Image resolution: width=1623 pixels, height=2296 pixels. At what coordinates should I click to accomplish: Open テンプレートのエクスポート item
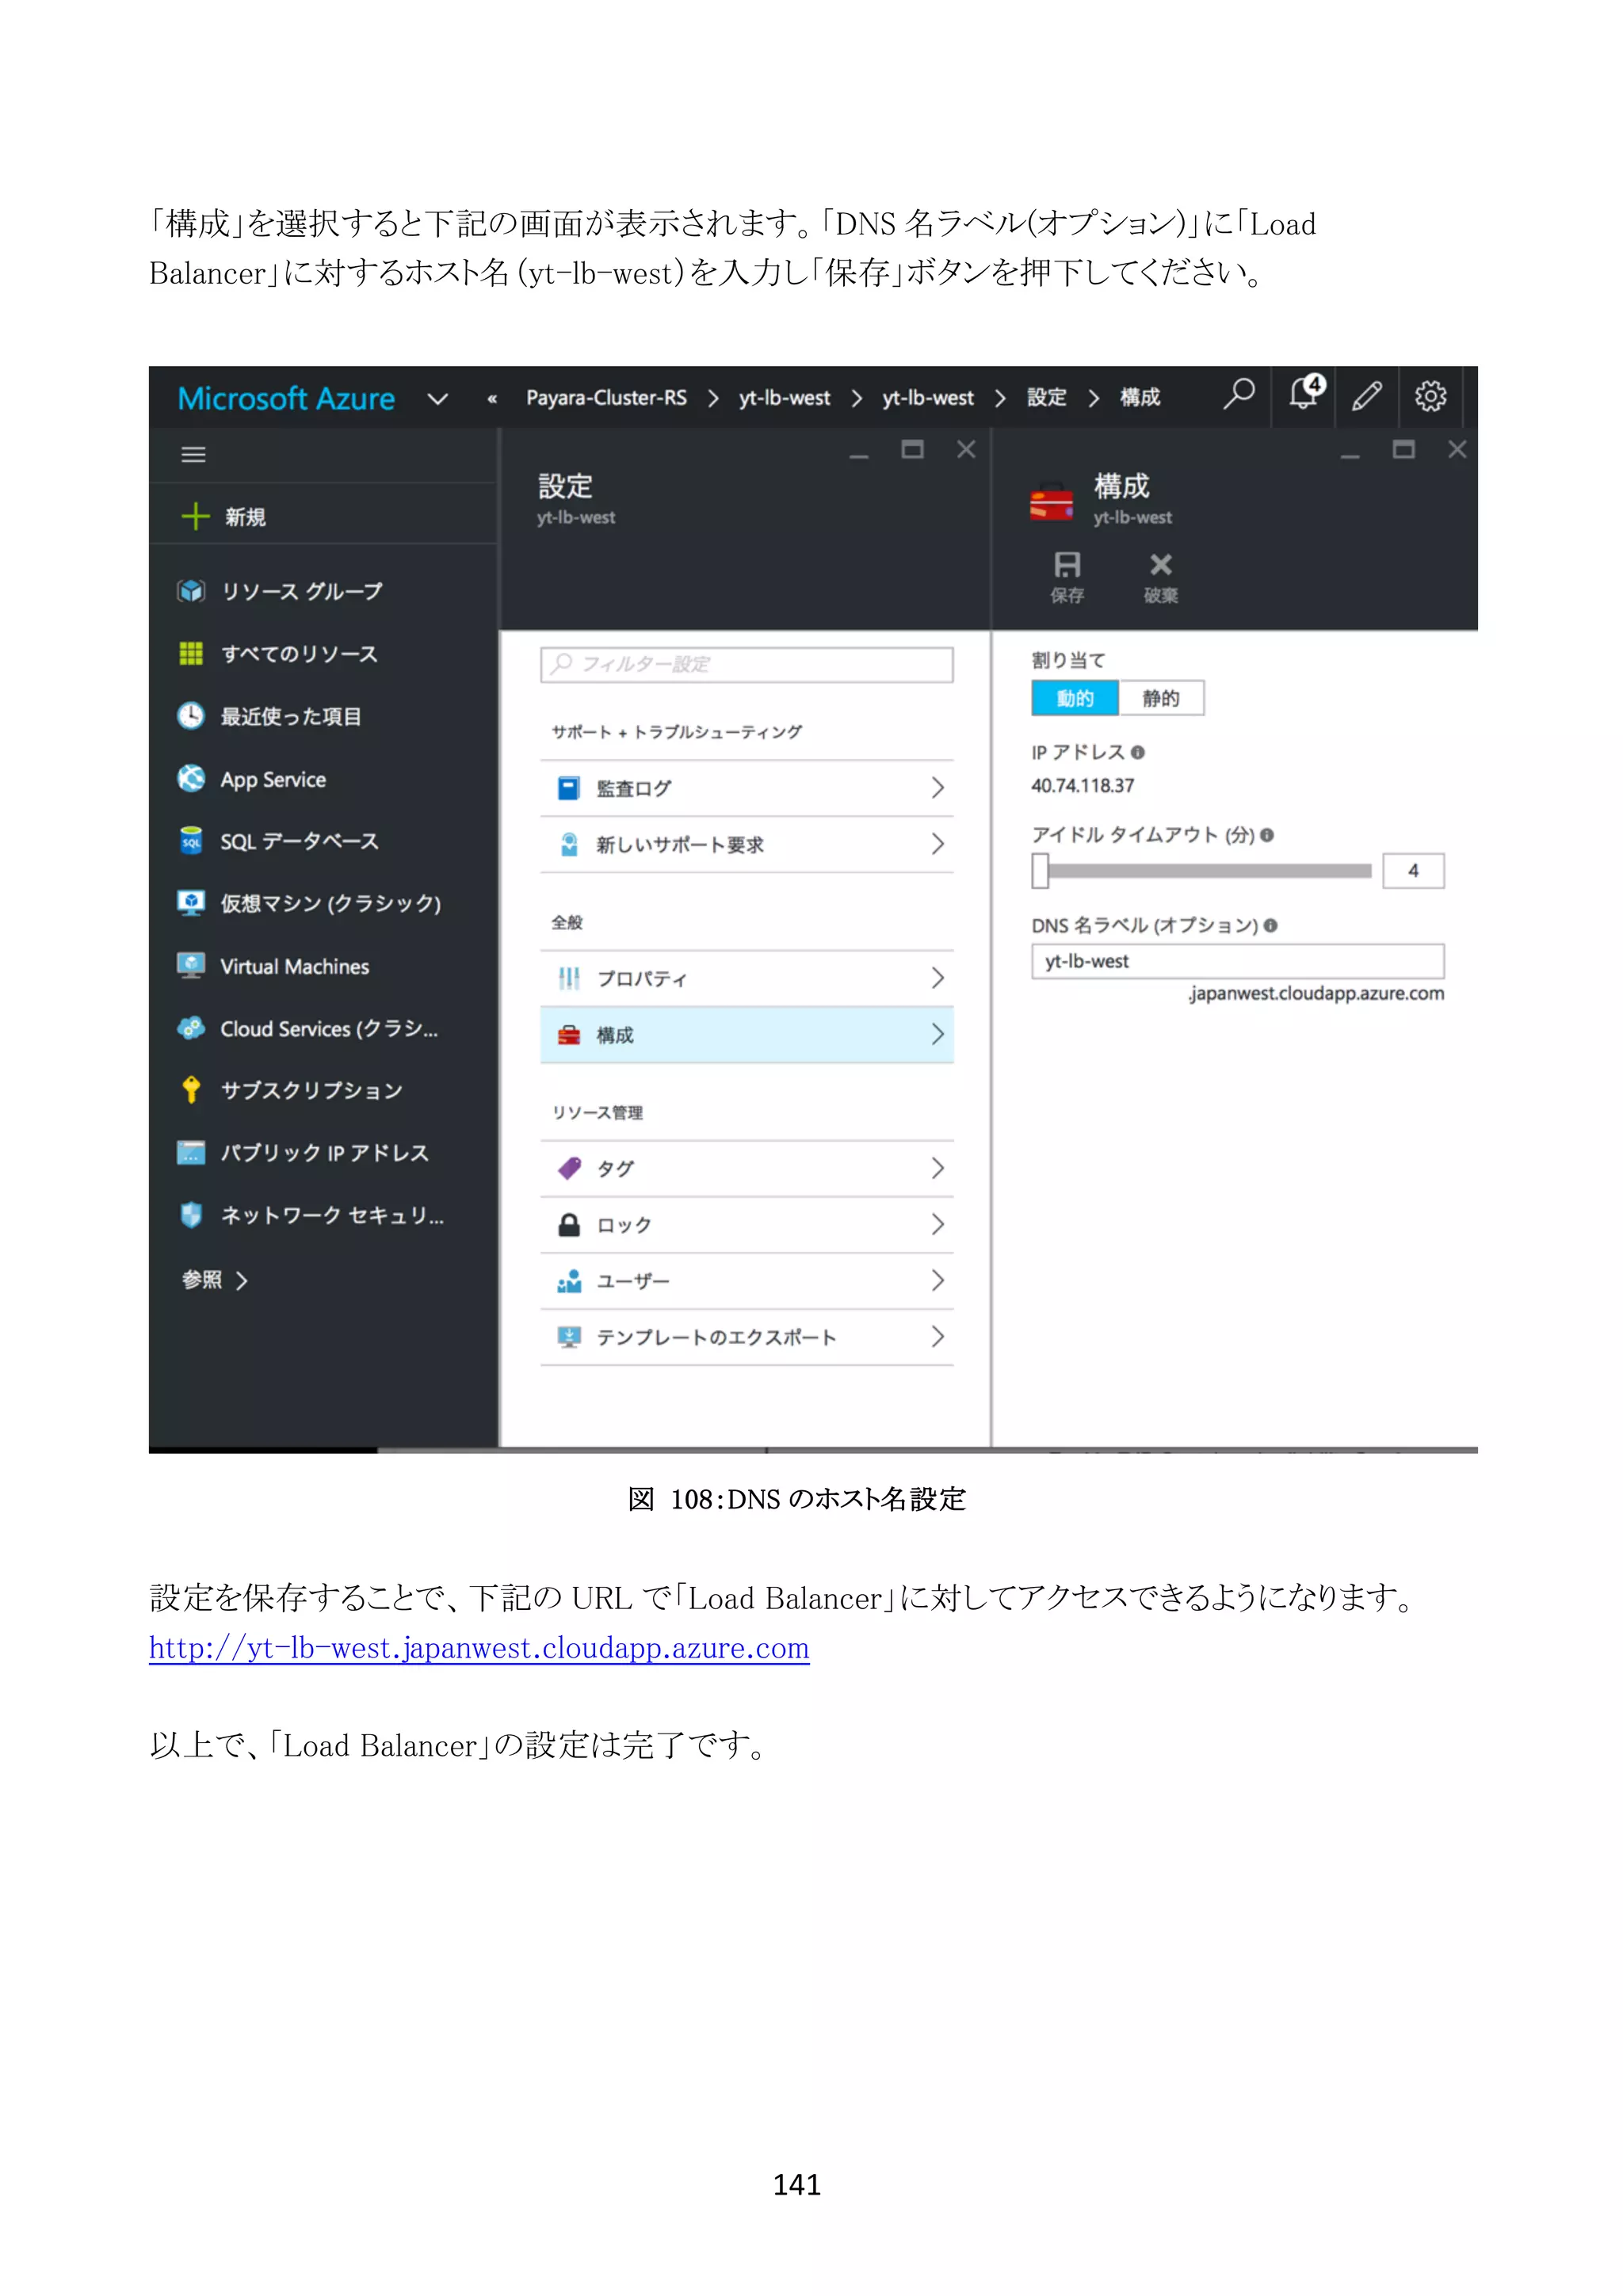point(747,1337)
